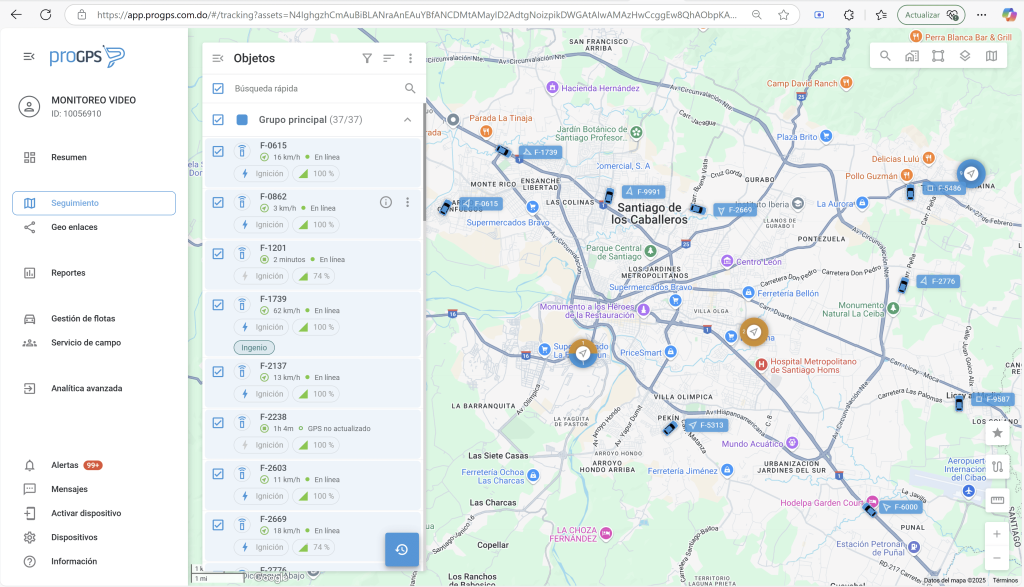Toggle the Grupo principal checkbox

[x=218, y=119]
